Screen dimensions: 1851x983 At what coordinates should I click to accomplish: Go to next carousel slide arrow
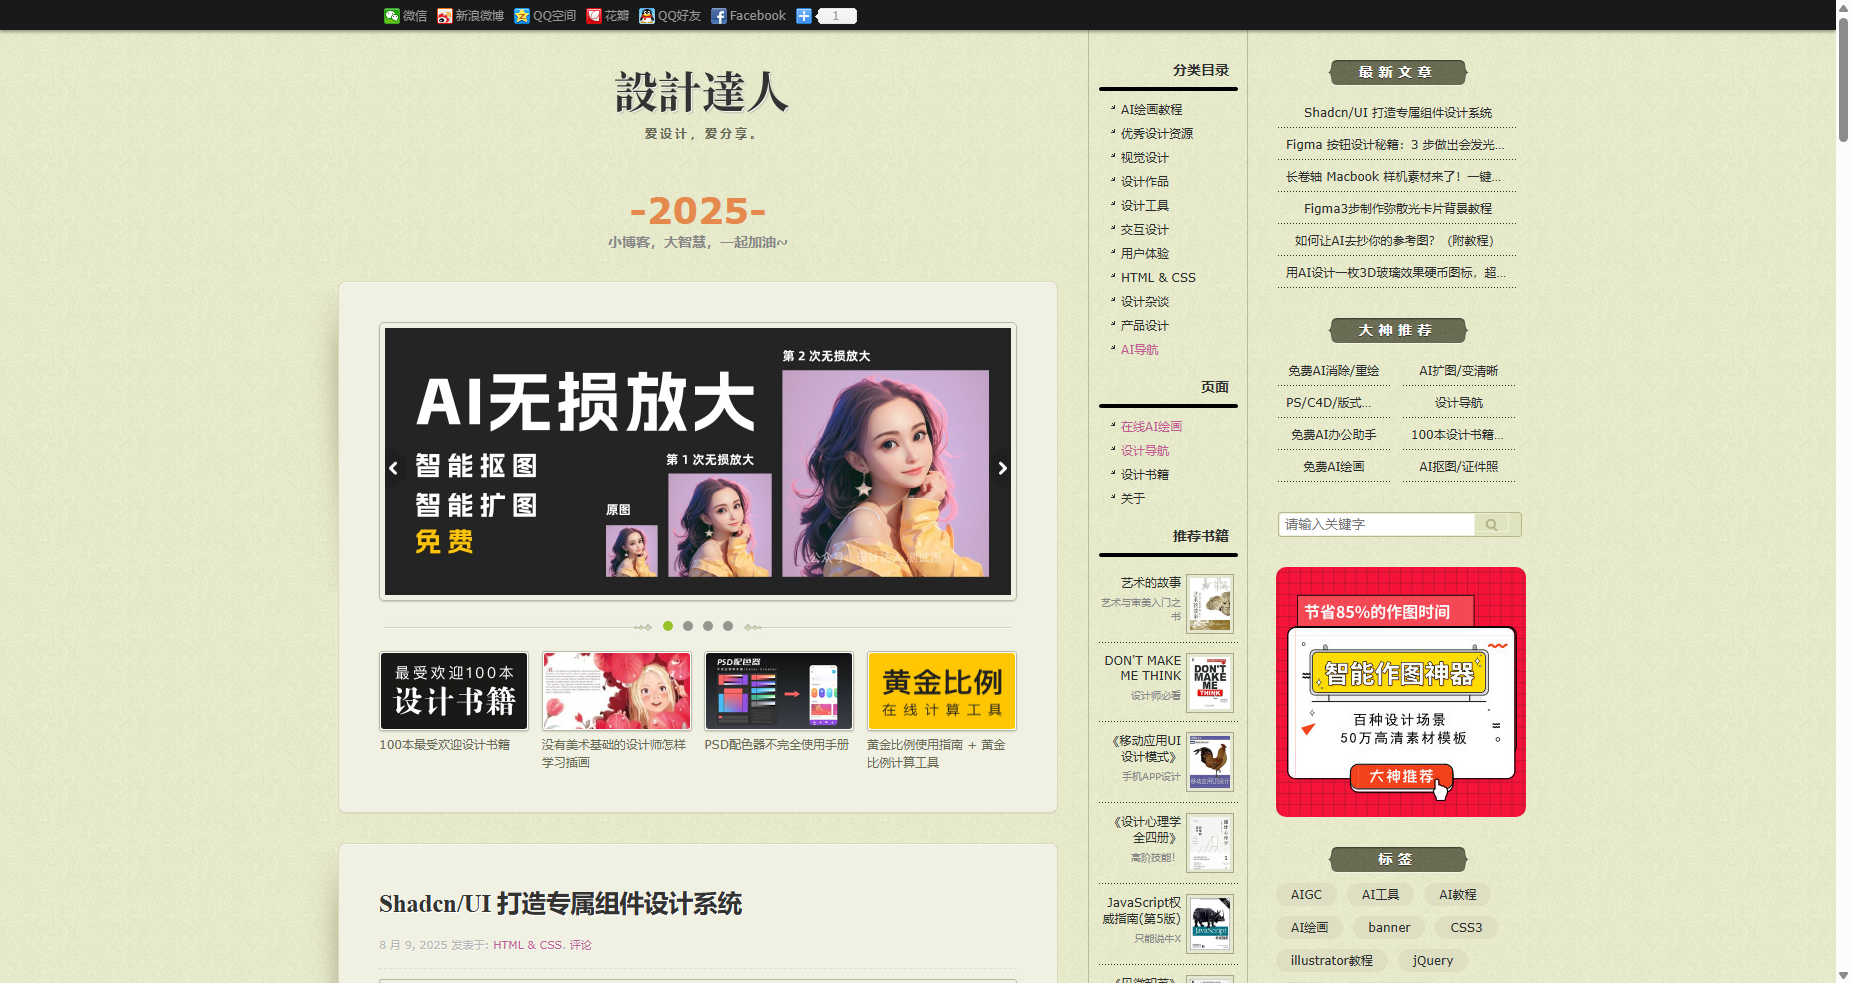(1002, 468)
